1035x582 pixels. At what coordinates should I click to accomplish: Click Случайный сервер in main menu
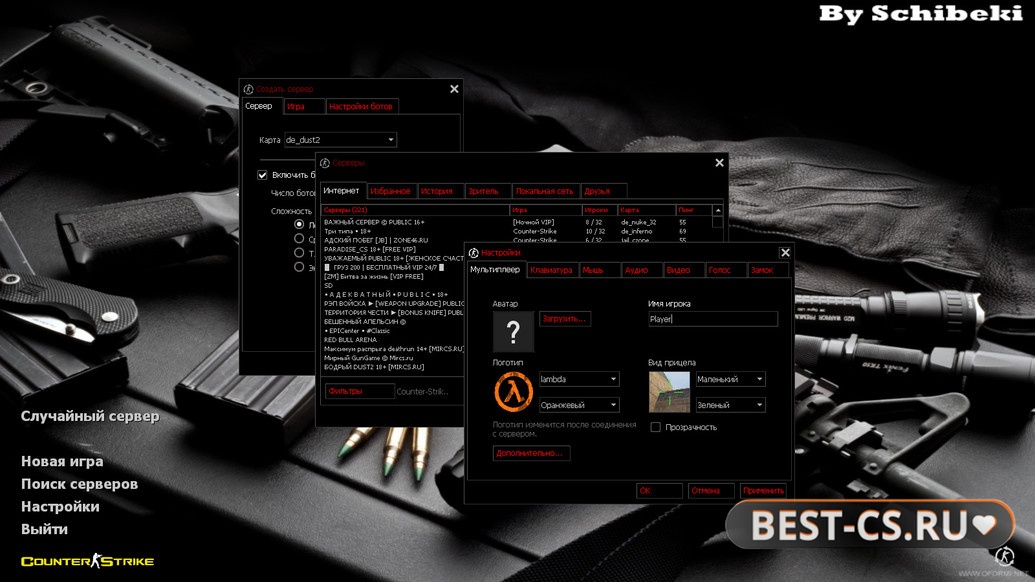click(x=90, y=416)
